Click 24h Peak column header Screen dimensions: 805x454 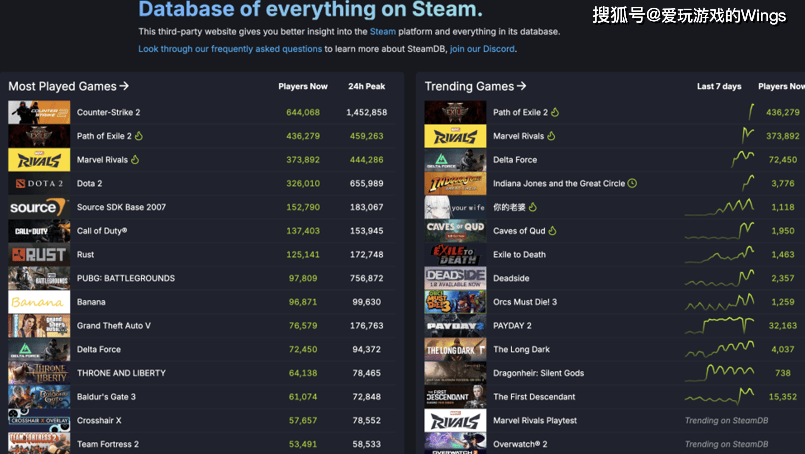367,86
